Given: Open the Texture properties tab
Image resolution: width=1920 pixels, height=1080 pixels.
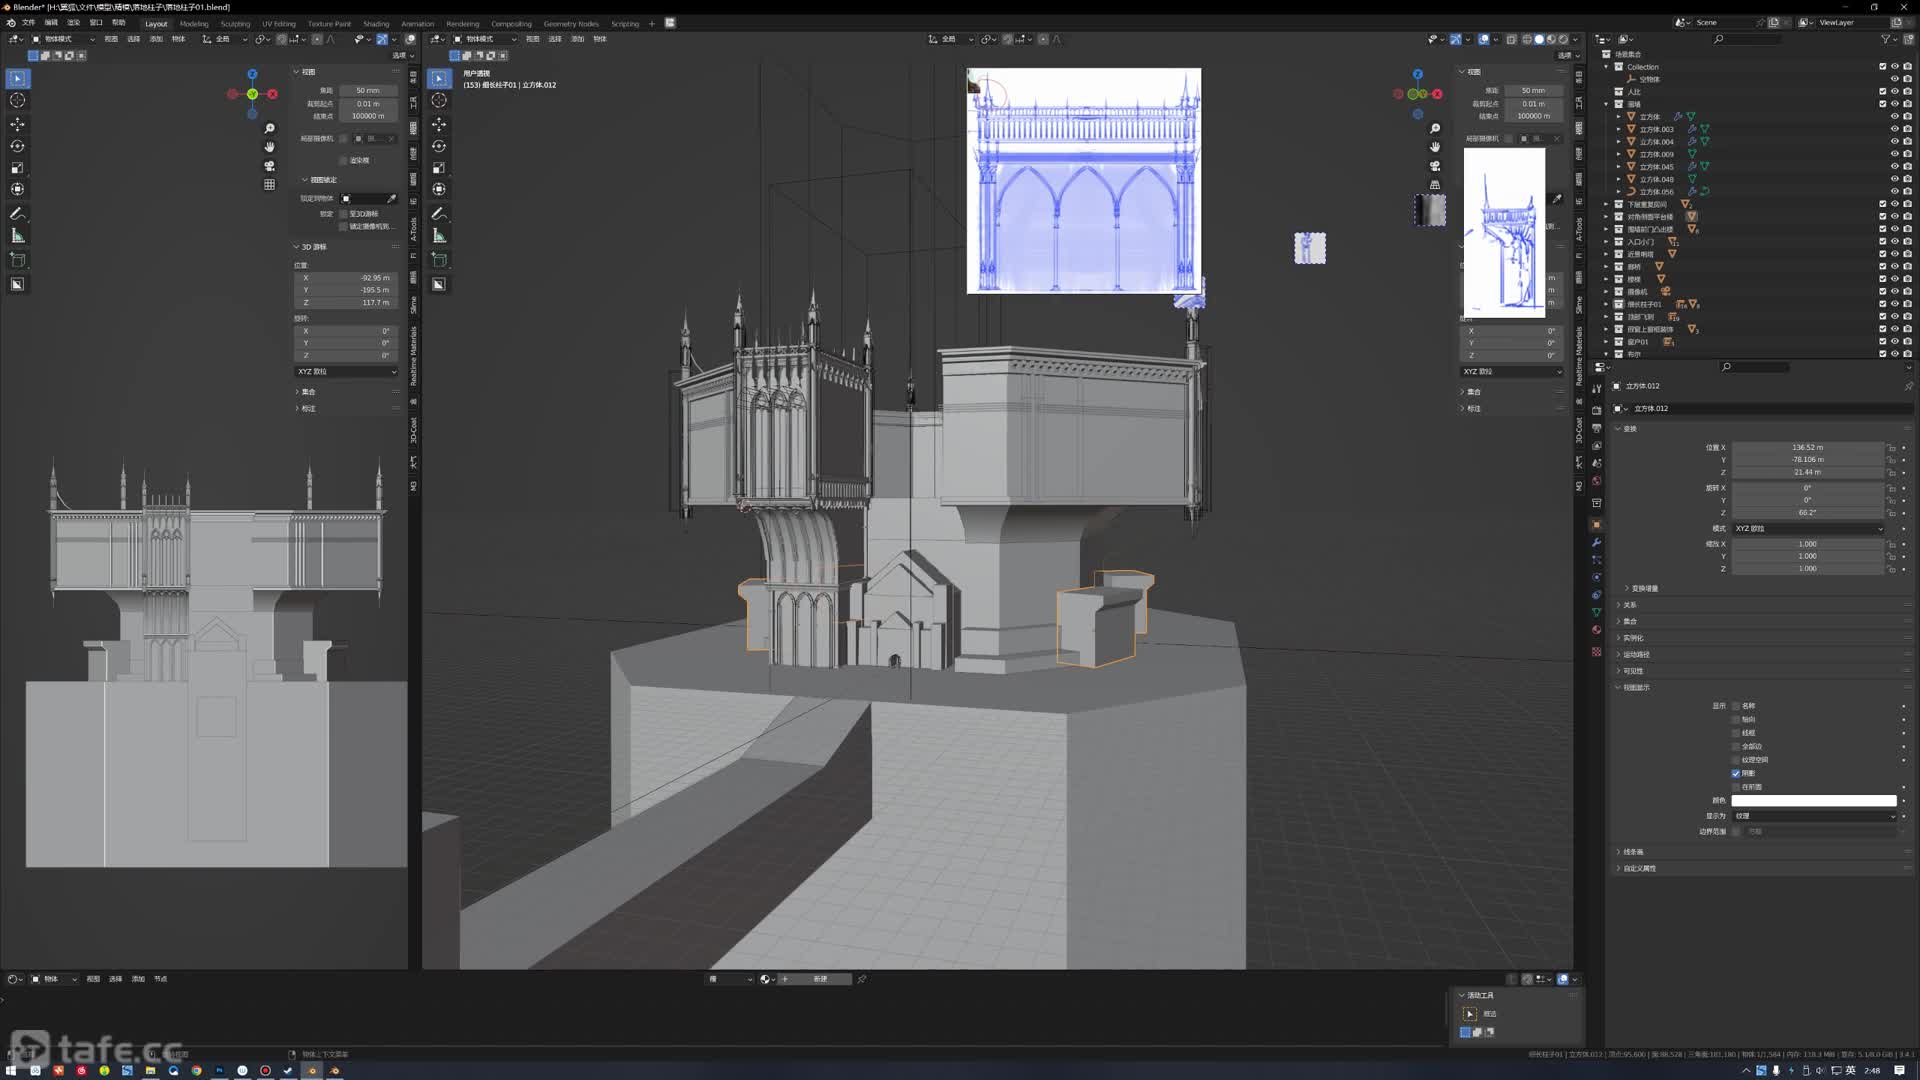Looking at the screenshot, I should pyautogui.click(x=1596, y=651).
